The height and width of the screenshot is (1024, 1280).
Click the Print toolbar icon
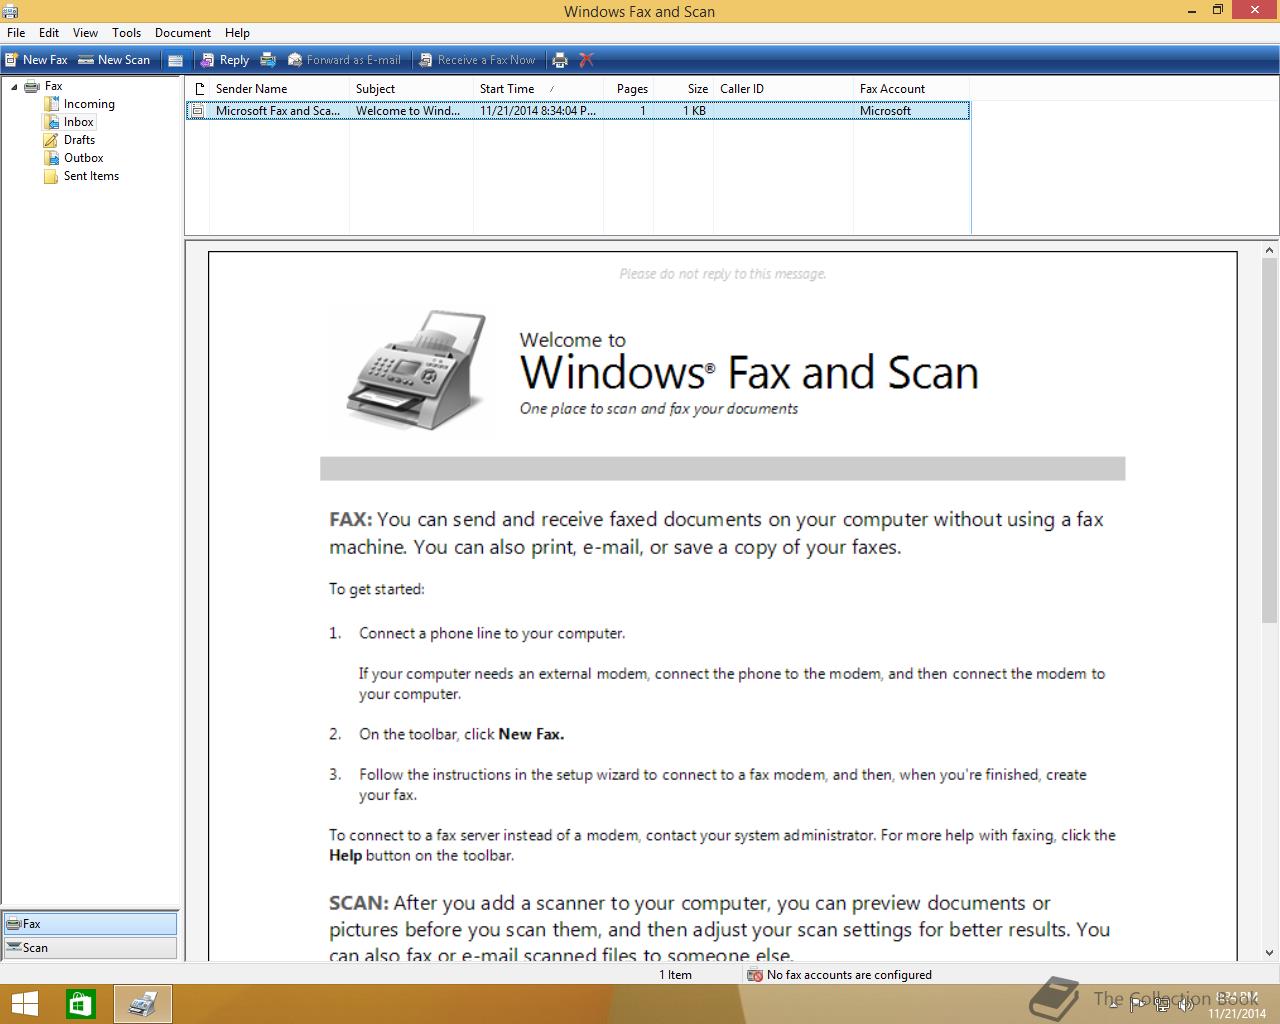coord(560,60)
